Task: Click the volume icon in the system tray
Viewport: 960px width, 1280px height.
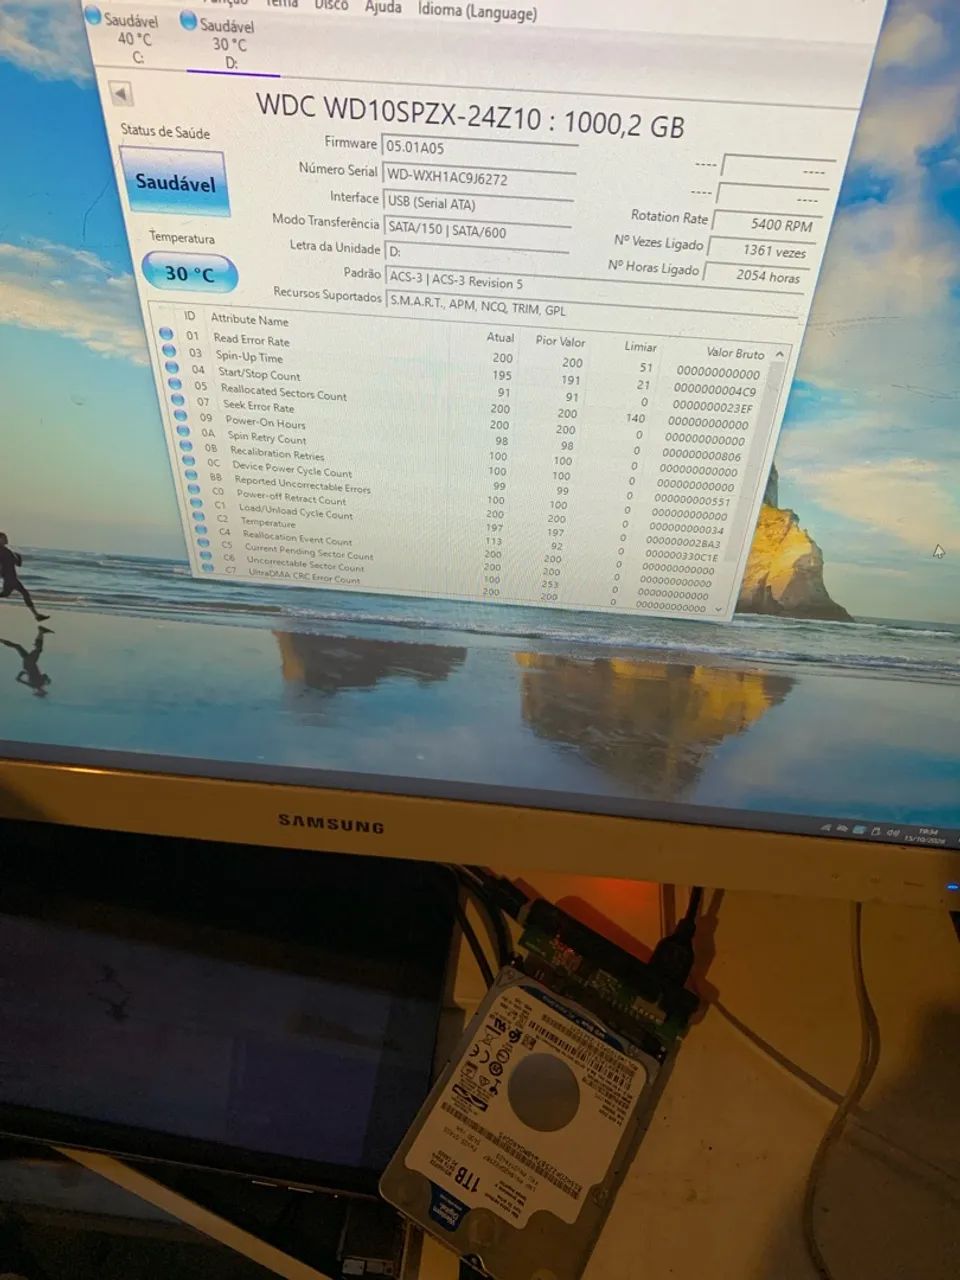Action: (x=892, y=832)
